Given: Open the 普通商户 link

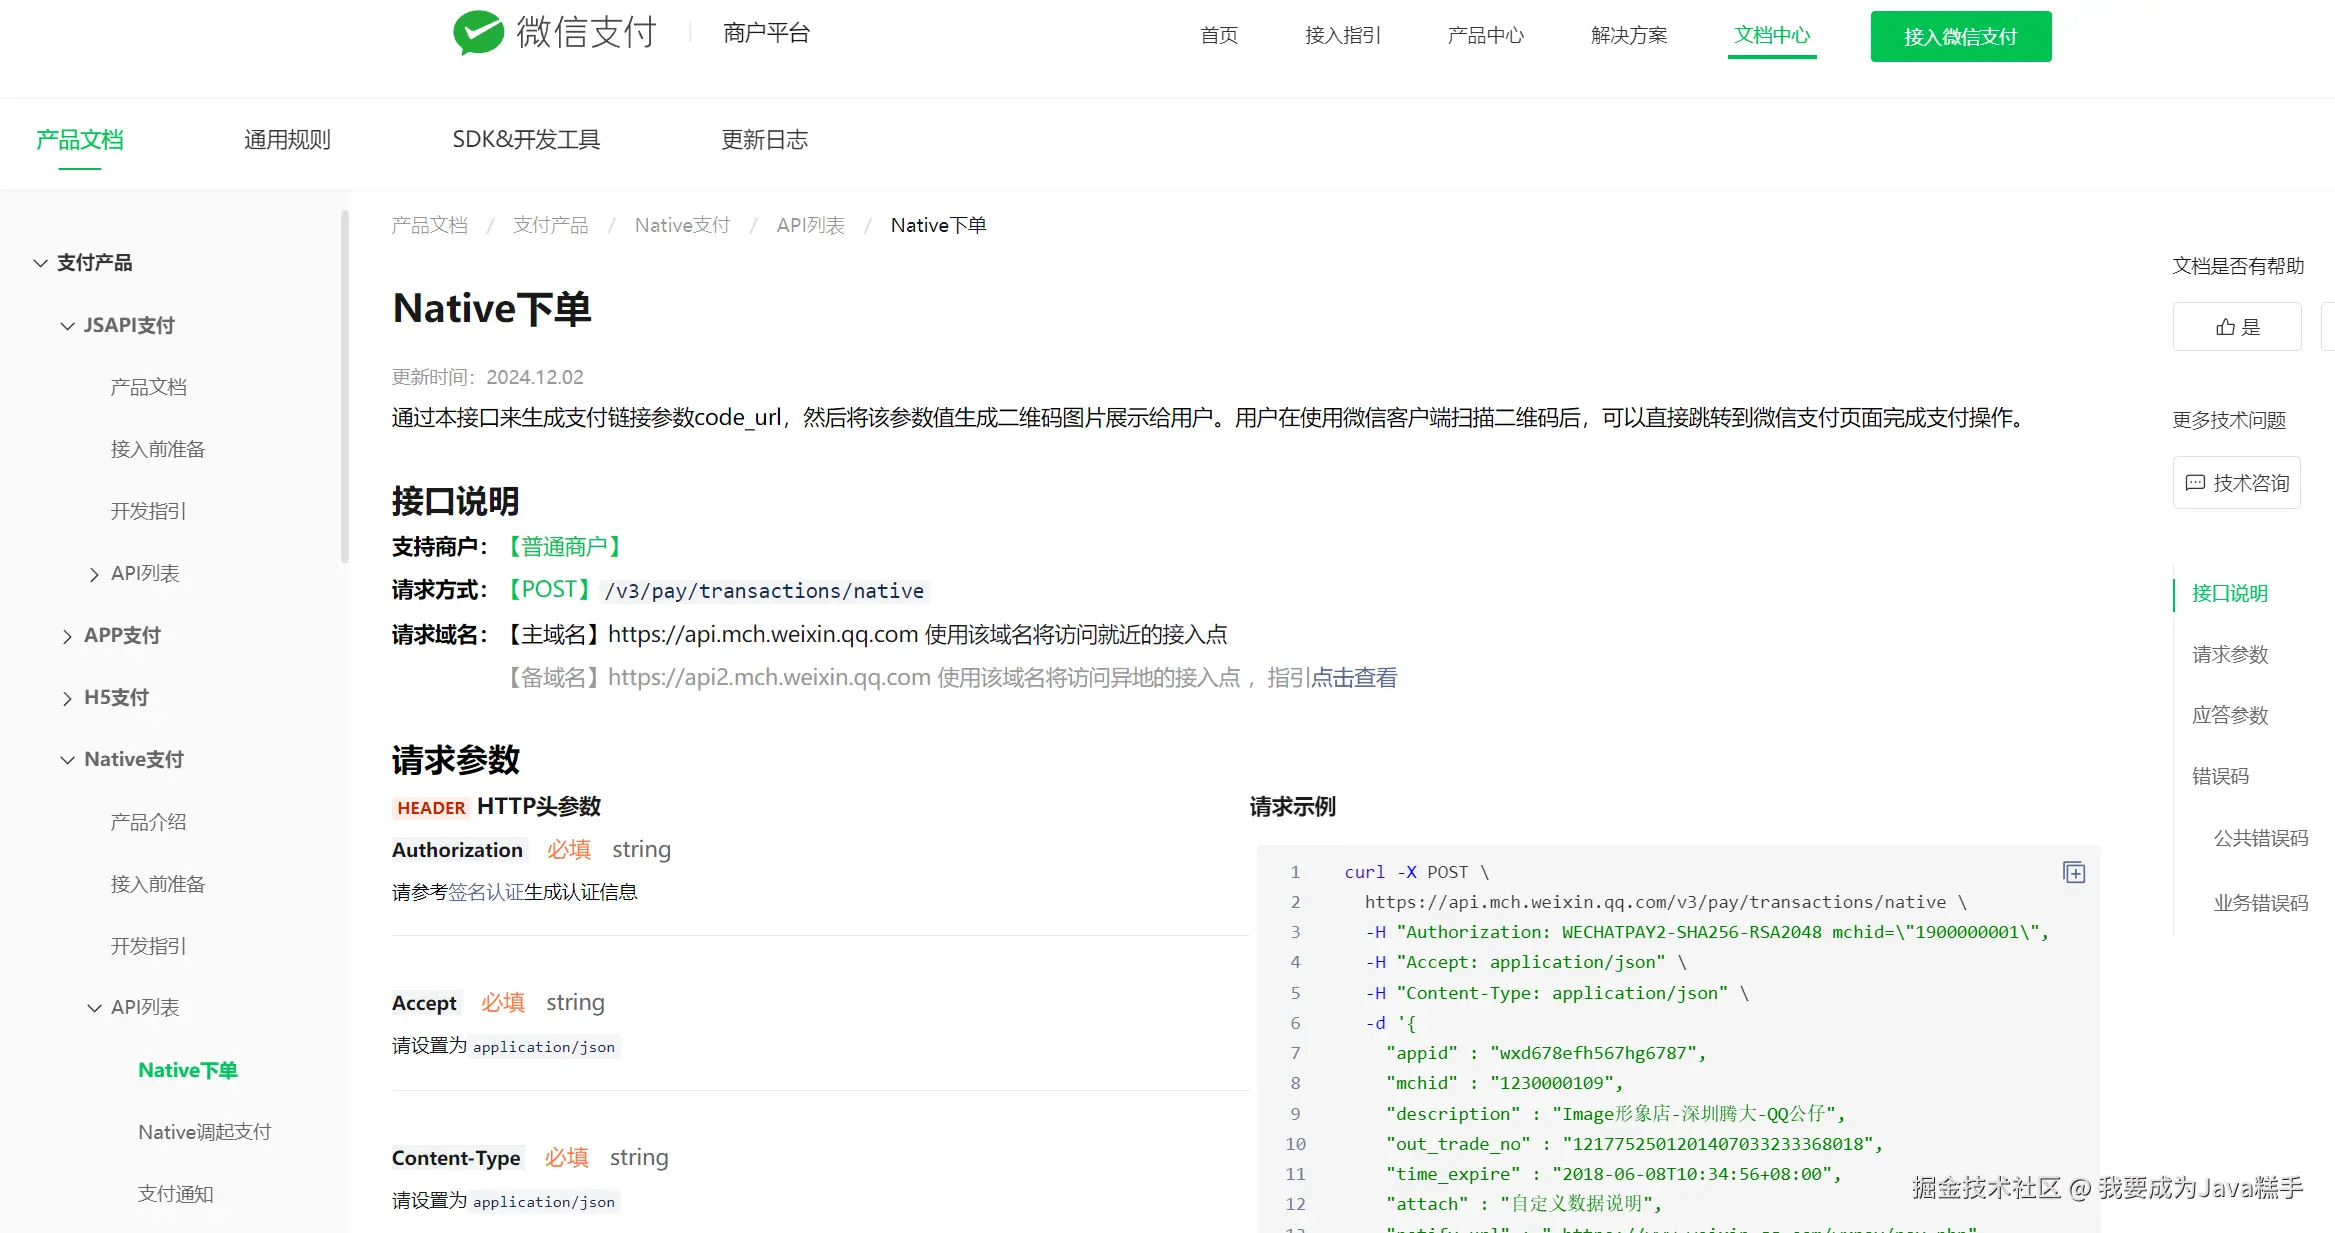Looking at the screenshot, I should pyautogui.click(x=565, y=546).
